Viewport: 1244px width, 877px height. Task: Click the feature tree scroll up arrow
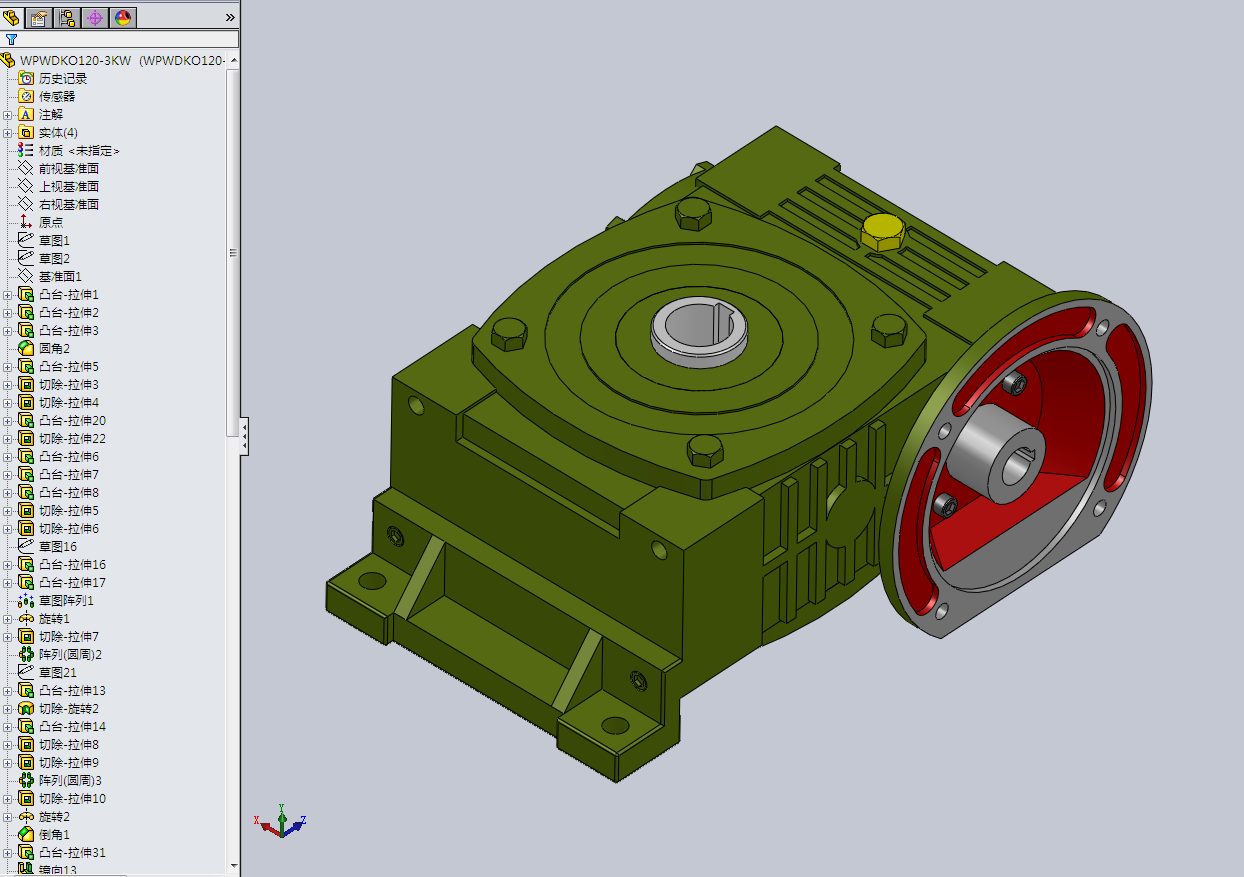(234, 60)
